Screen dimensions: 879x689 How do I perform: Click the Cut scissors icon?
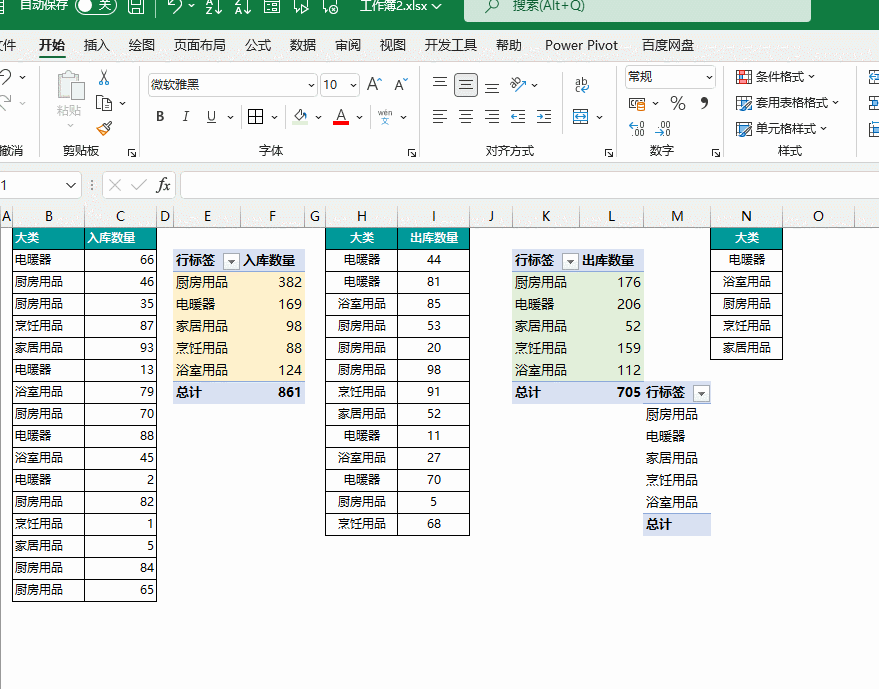coord(104,78)
